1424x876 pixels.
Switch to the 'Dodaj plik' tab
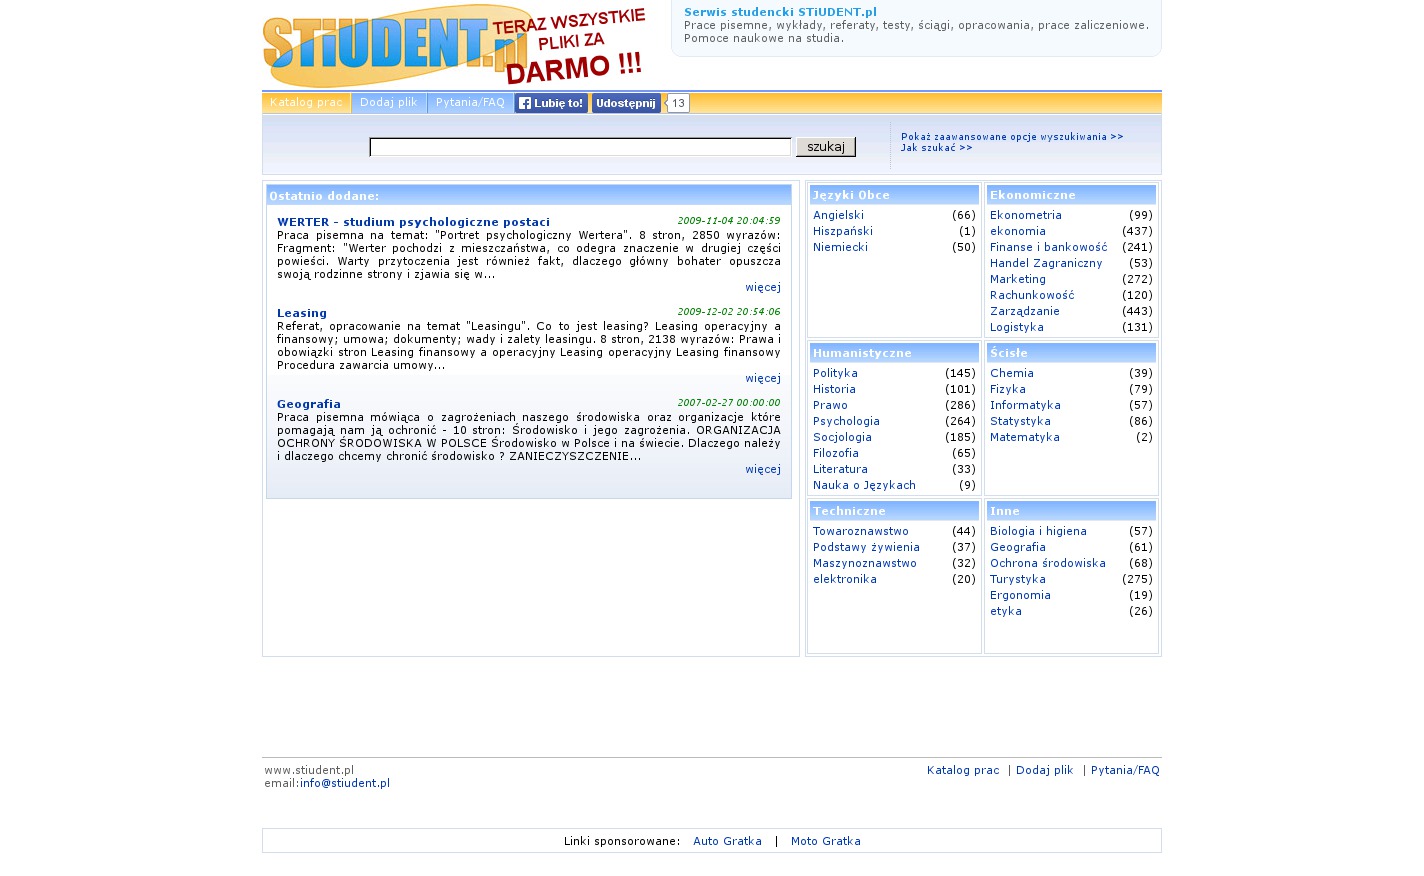point(389,103)
